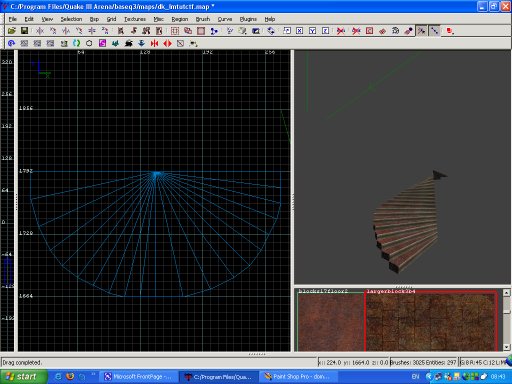Toggle patch drill-down row and column selection
The height and width of the screenshot is (384, 512).
pyautogui.click(x=435, y=31)
